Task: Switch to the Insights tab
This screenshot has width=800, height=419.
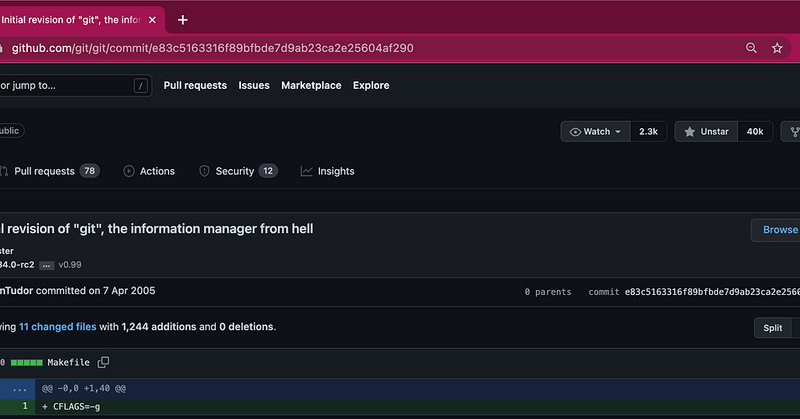Action: [x=327, y=171]
